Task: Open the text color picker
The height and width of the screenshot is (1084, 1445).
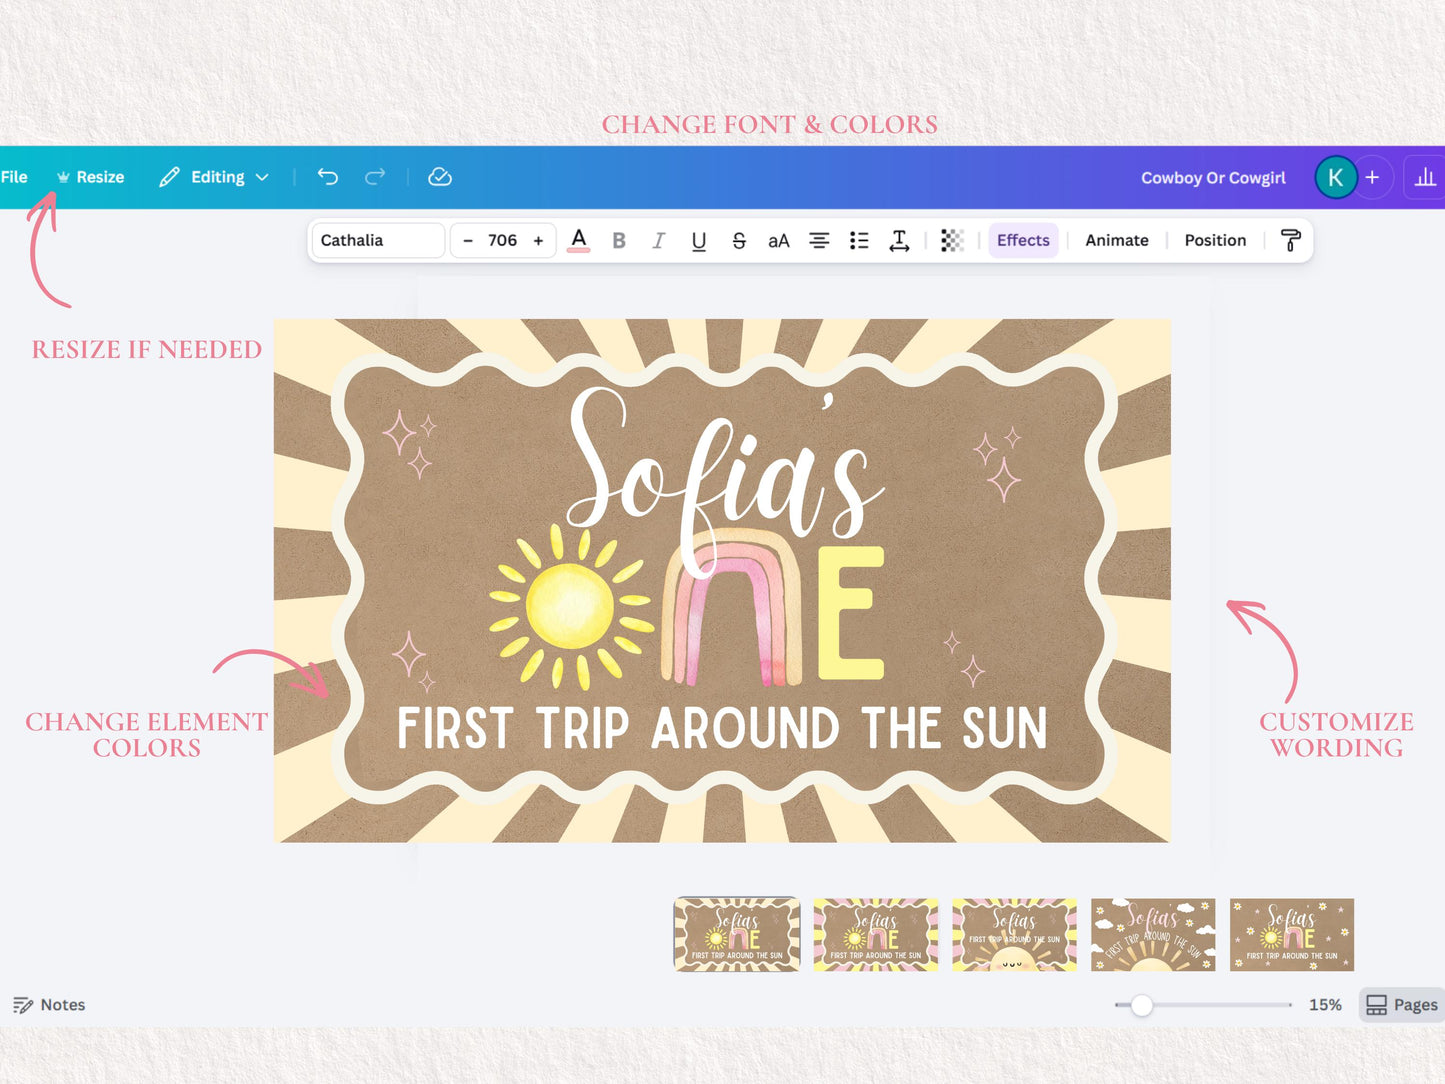Action: 579,240
